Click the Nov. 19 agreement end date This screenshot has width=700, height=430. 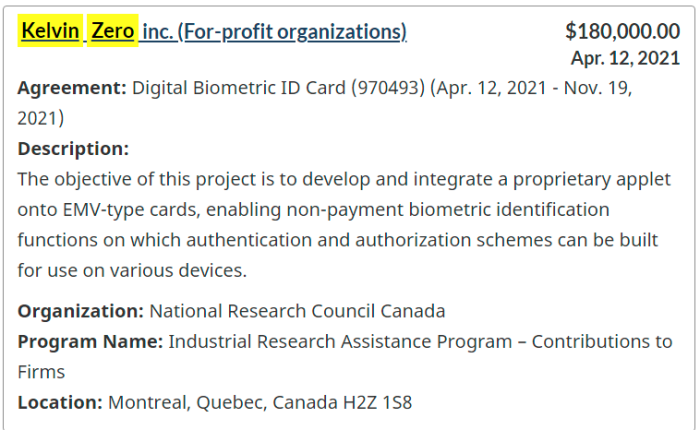[x=598, y=88]
